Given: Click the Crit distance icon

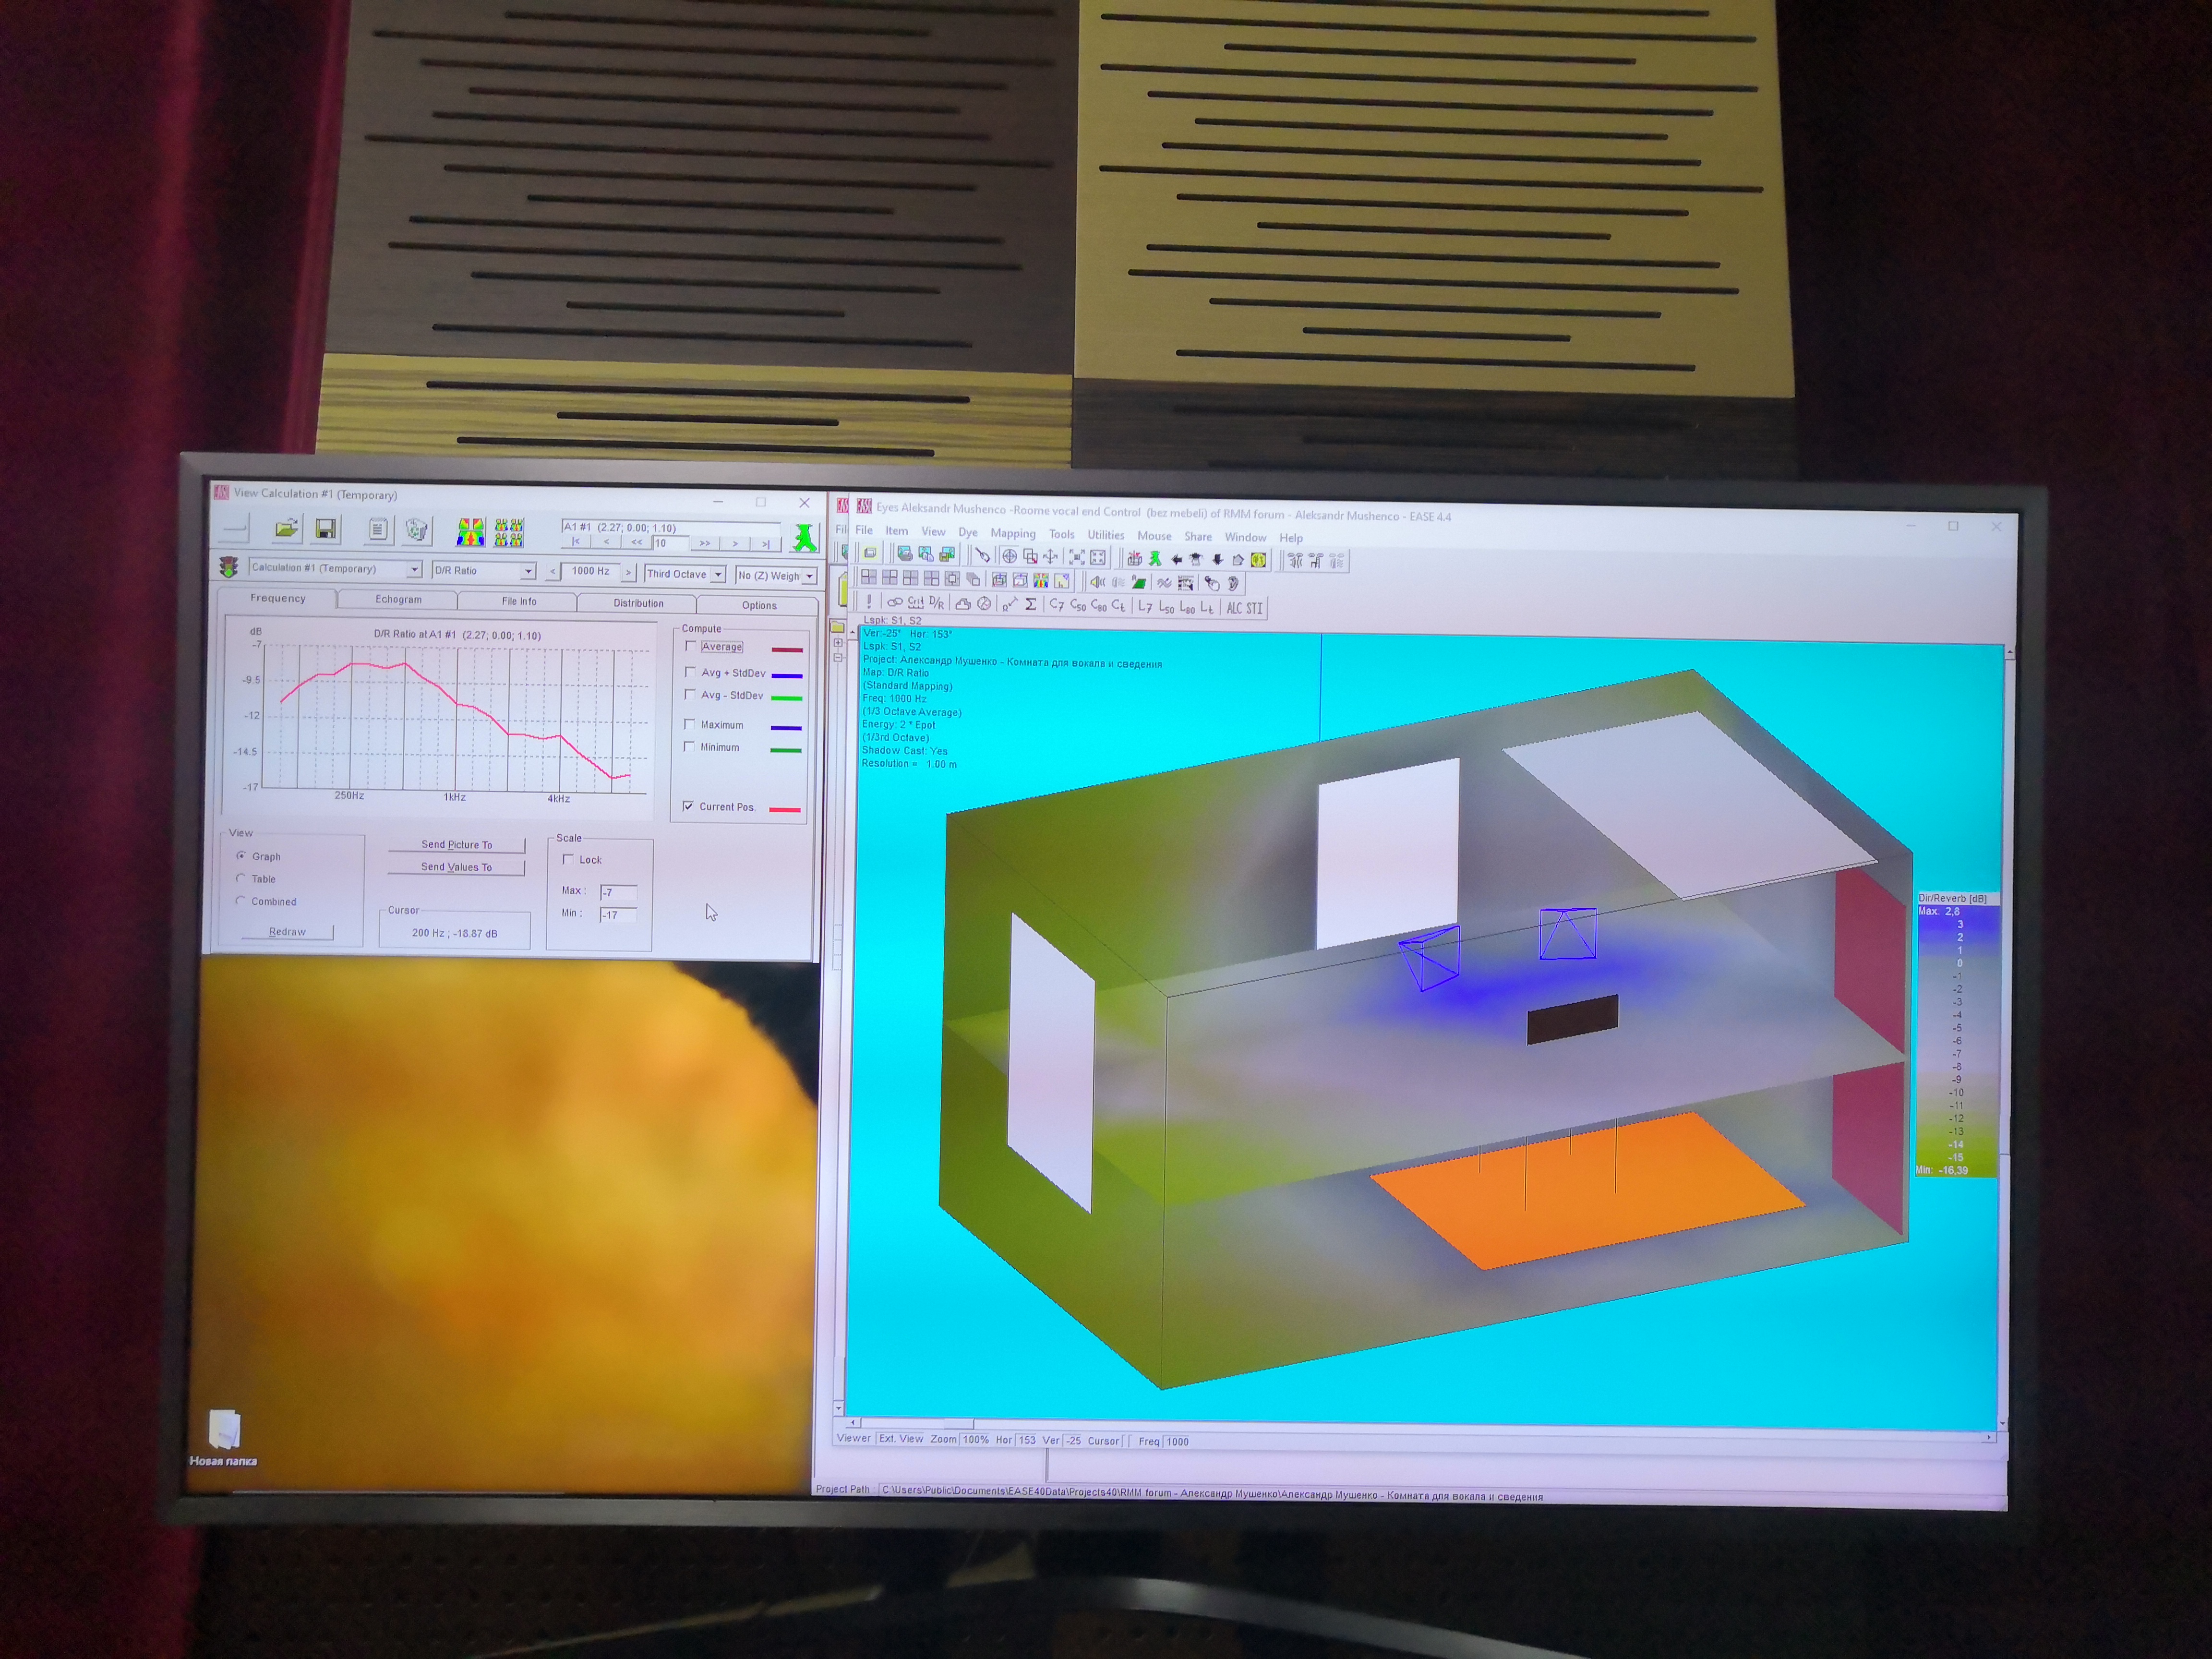Looking at the screenshot, I should tap(916, 603).
